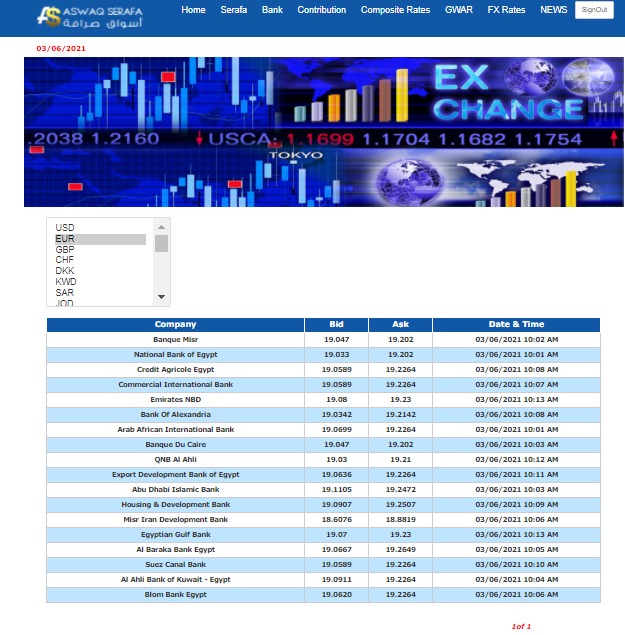Screen dimensions: 625x635
Task: Select USD in the currency list
Action: [100, 228]
